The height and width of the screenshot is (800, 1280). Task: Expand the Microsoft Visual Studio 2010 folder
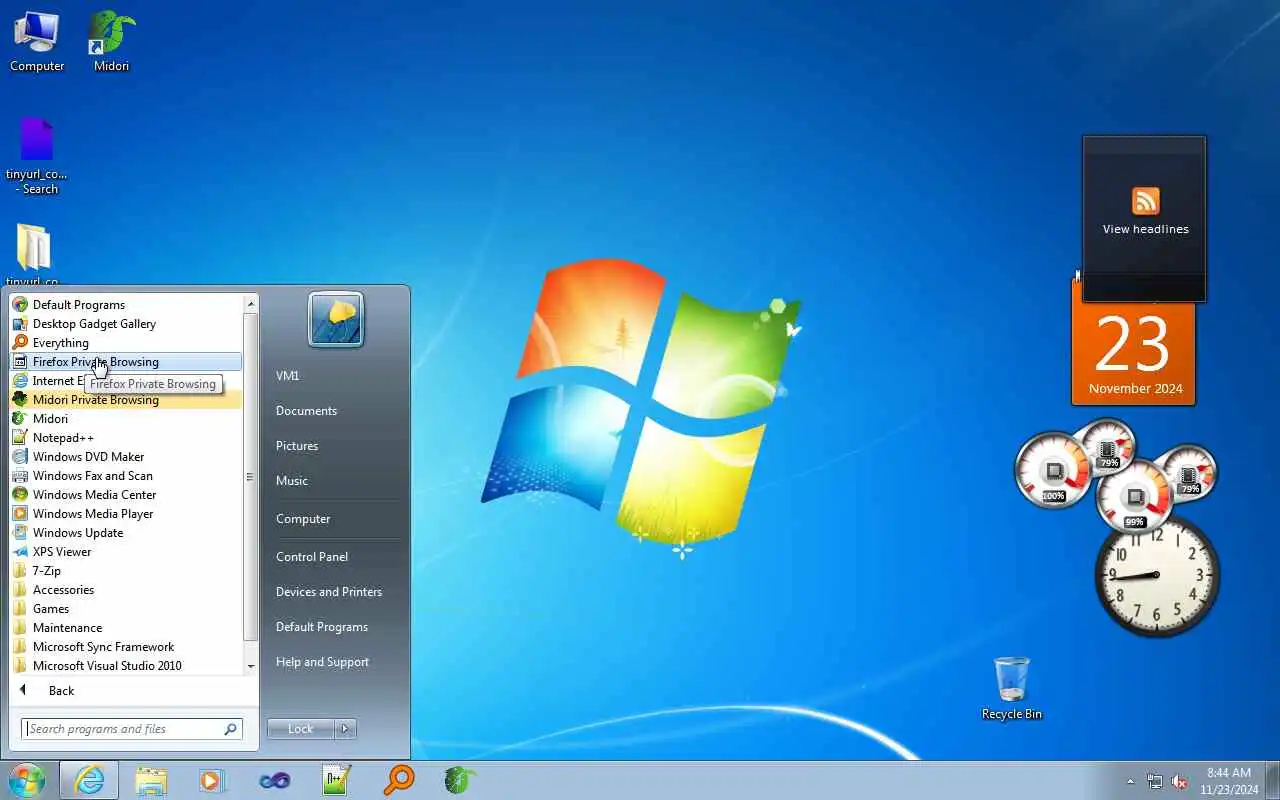click(126, 666)
